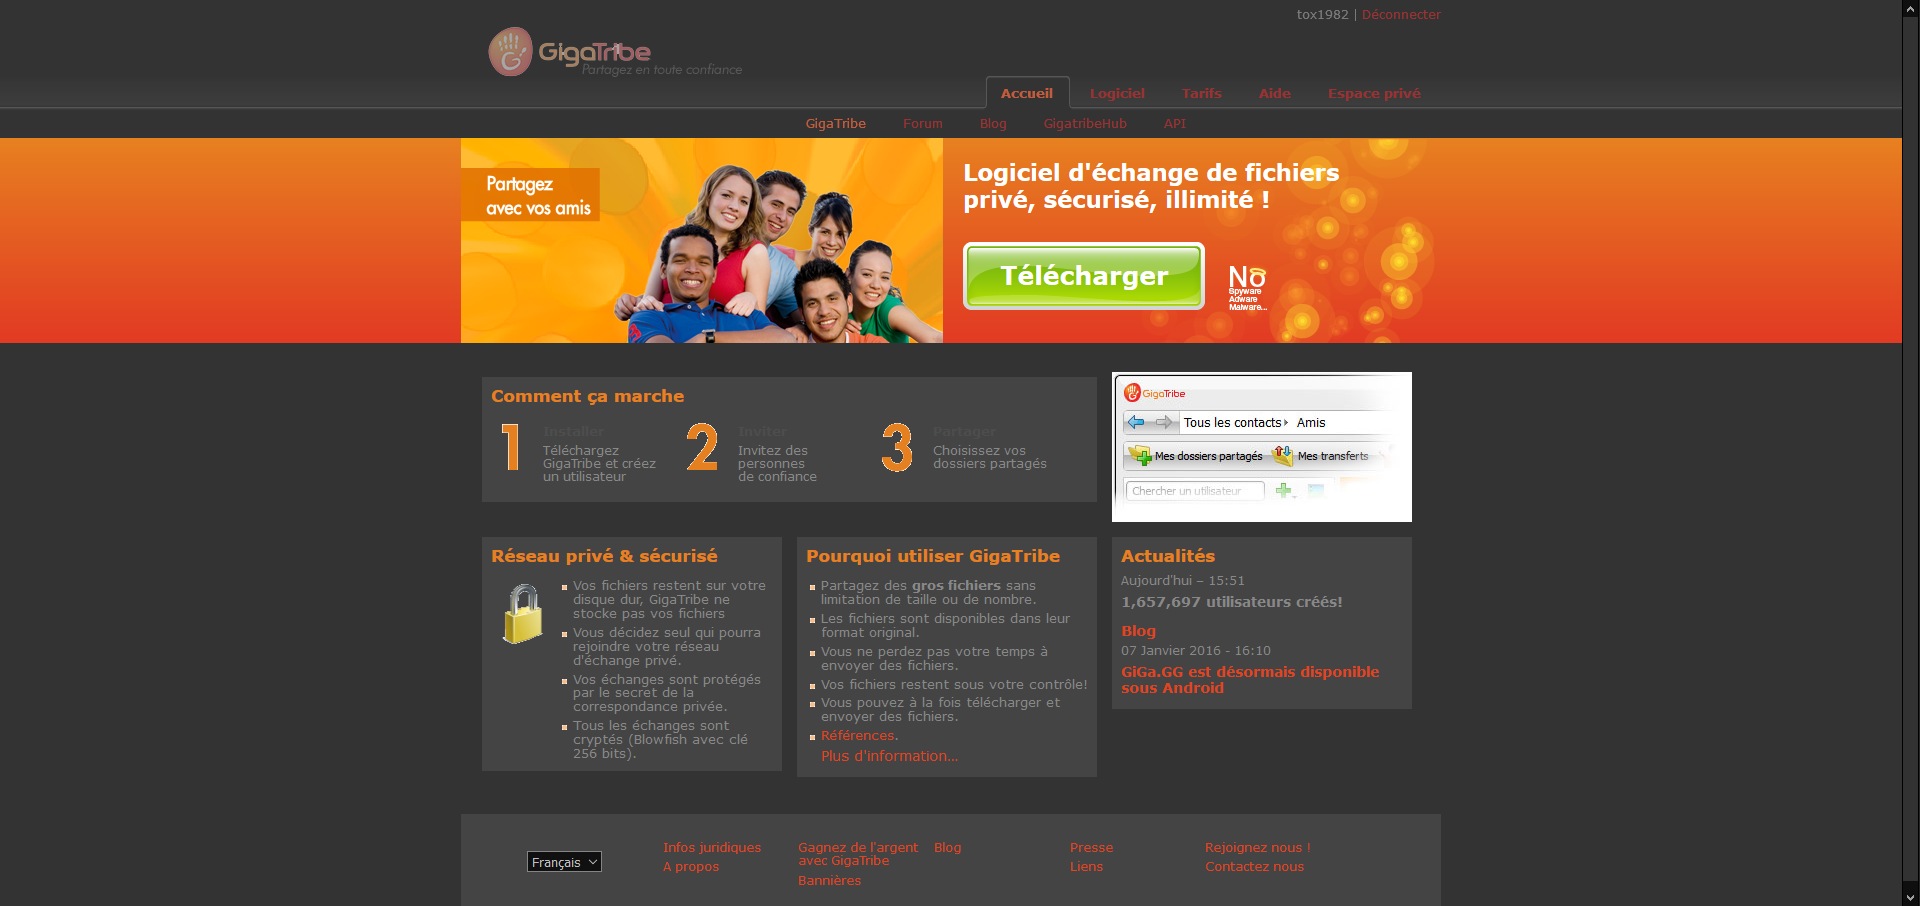Viewport: 1920px width, 906px height.
Task: Open the GigaTribe application screenshot thumbnail
Action: 1262,447
